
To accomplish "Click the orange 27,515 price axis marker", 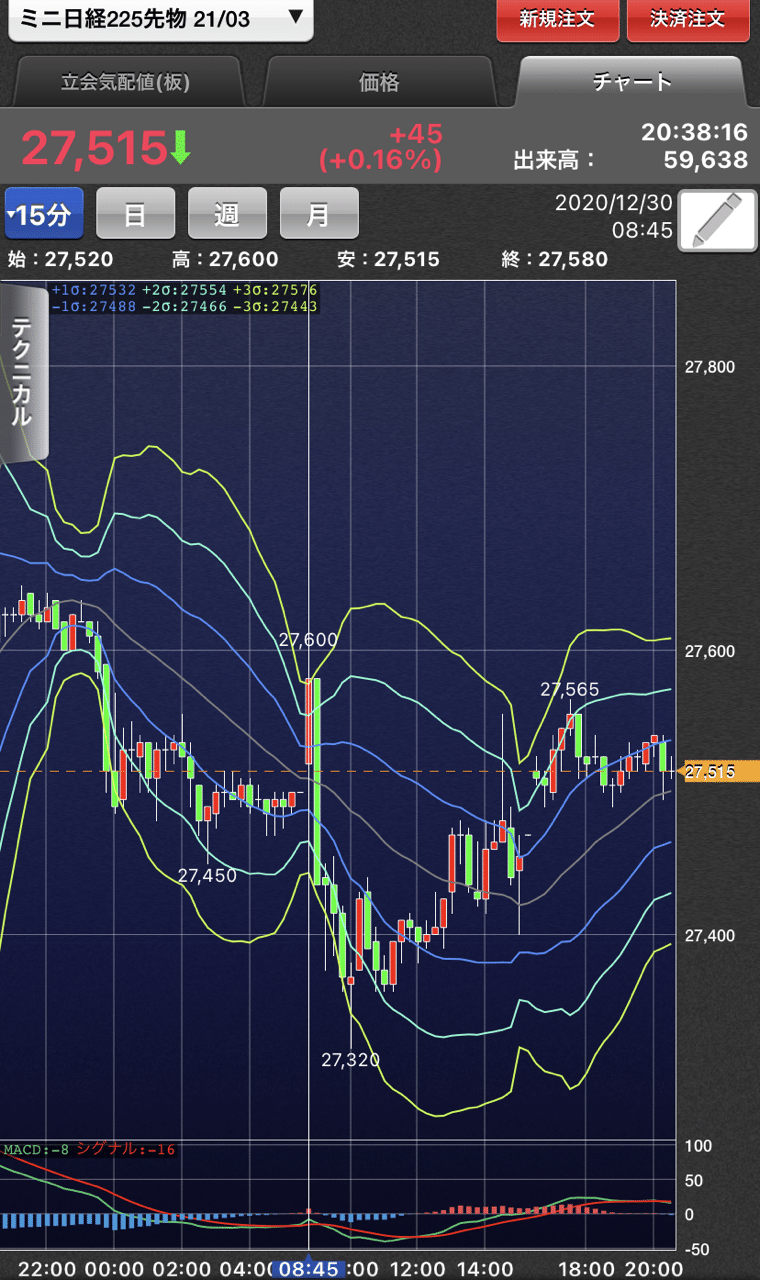I will point(720,771).
